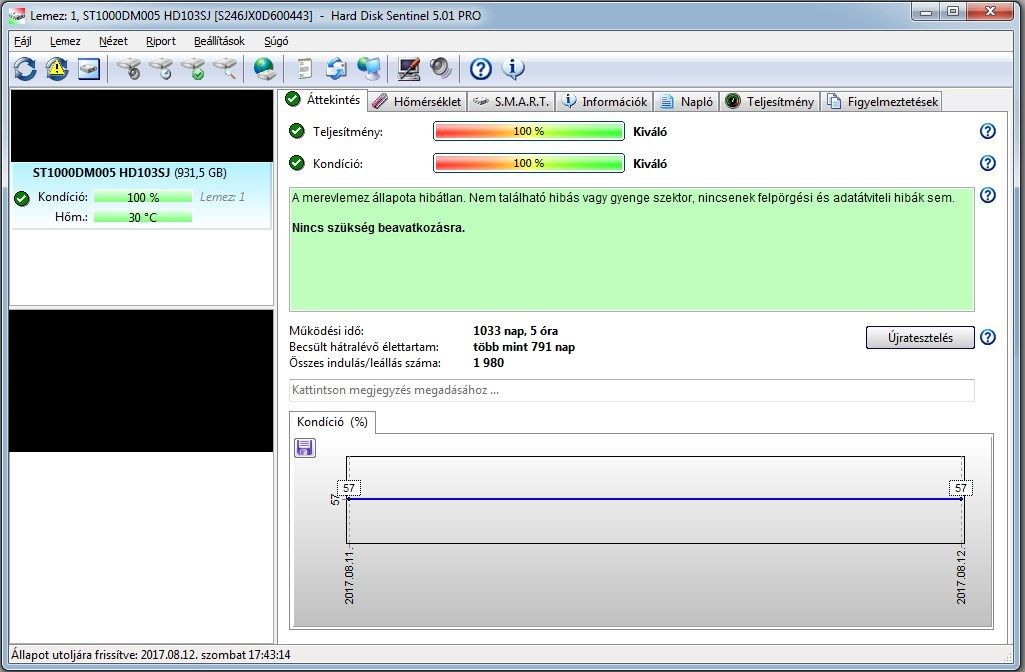Click help icon beside the status text box
Image resolution: width=1025 pixels, height=672 pixels.
tap(988, 195)
